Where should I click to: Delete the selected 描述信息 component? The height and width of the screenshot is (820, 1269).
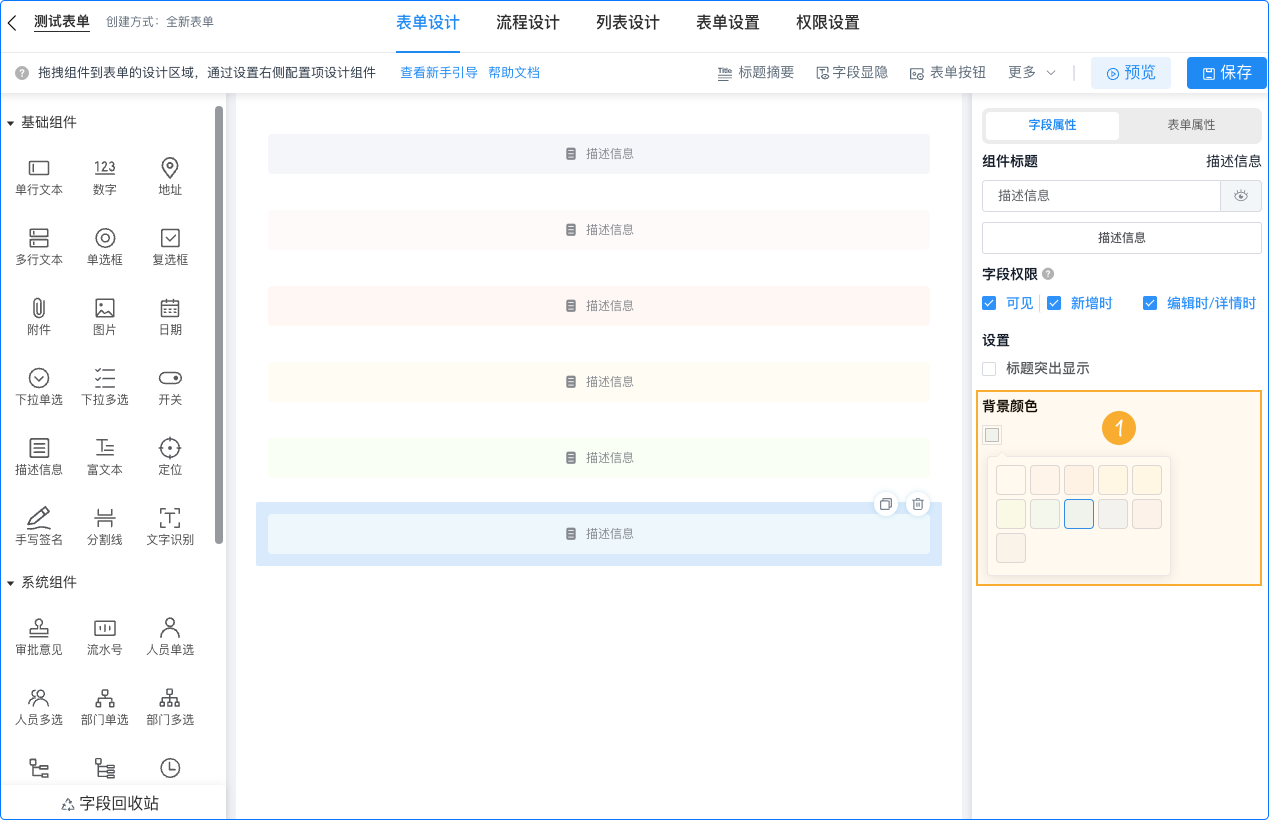point(917,504)
